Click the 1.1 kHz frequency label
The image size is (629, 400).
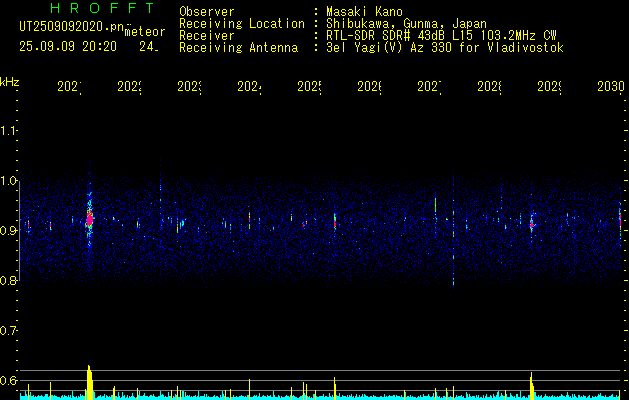click(x=8, y=130)
